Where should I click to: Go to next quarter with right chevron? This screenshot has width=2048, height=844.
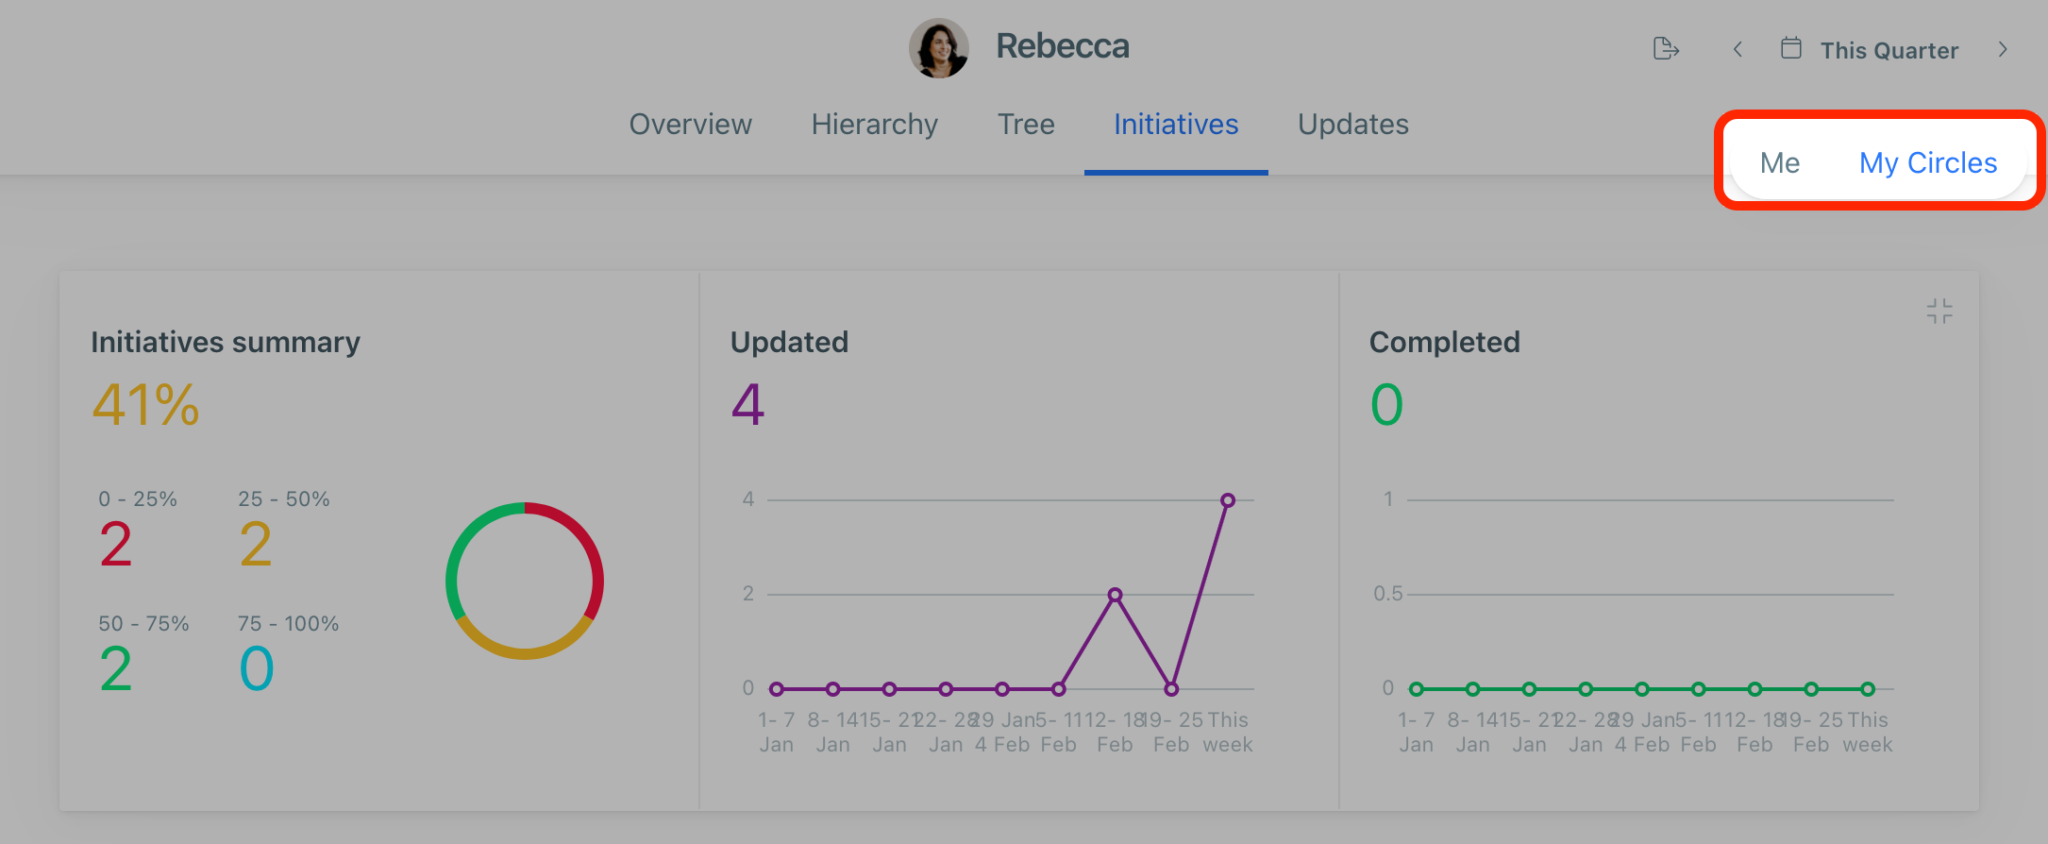(2002, 49)
